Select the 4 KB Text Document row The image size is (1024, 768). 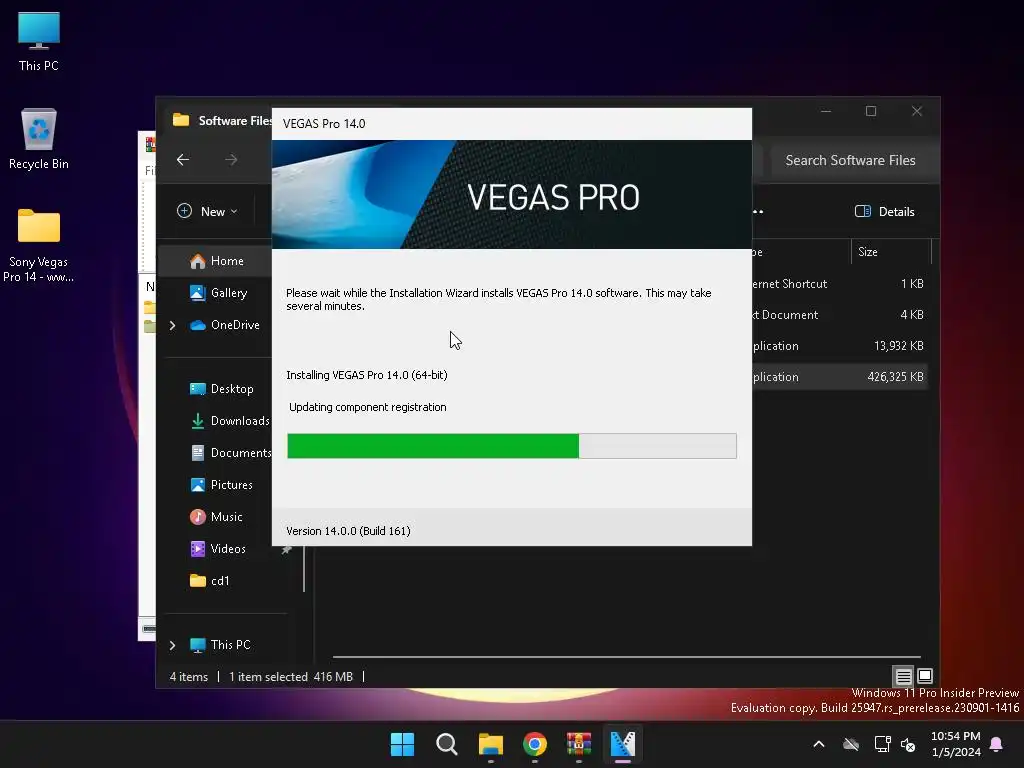[x=839, y=315]
